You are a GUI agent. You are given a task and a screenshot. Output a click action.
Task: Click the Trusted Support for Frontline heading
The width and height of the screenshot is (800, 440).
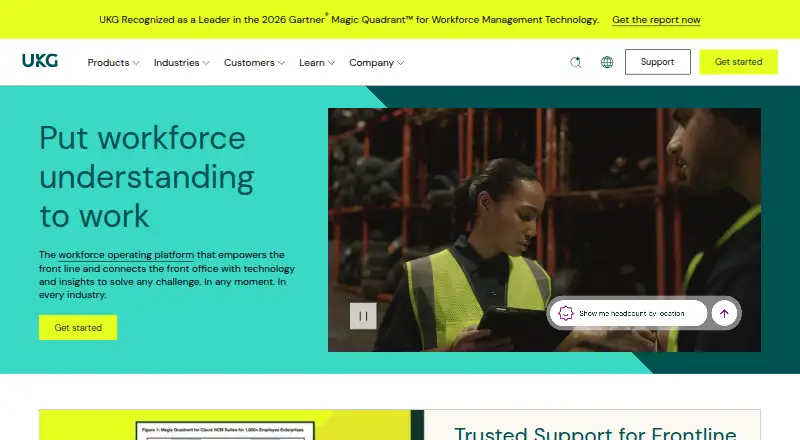pos(595,433)
